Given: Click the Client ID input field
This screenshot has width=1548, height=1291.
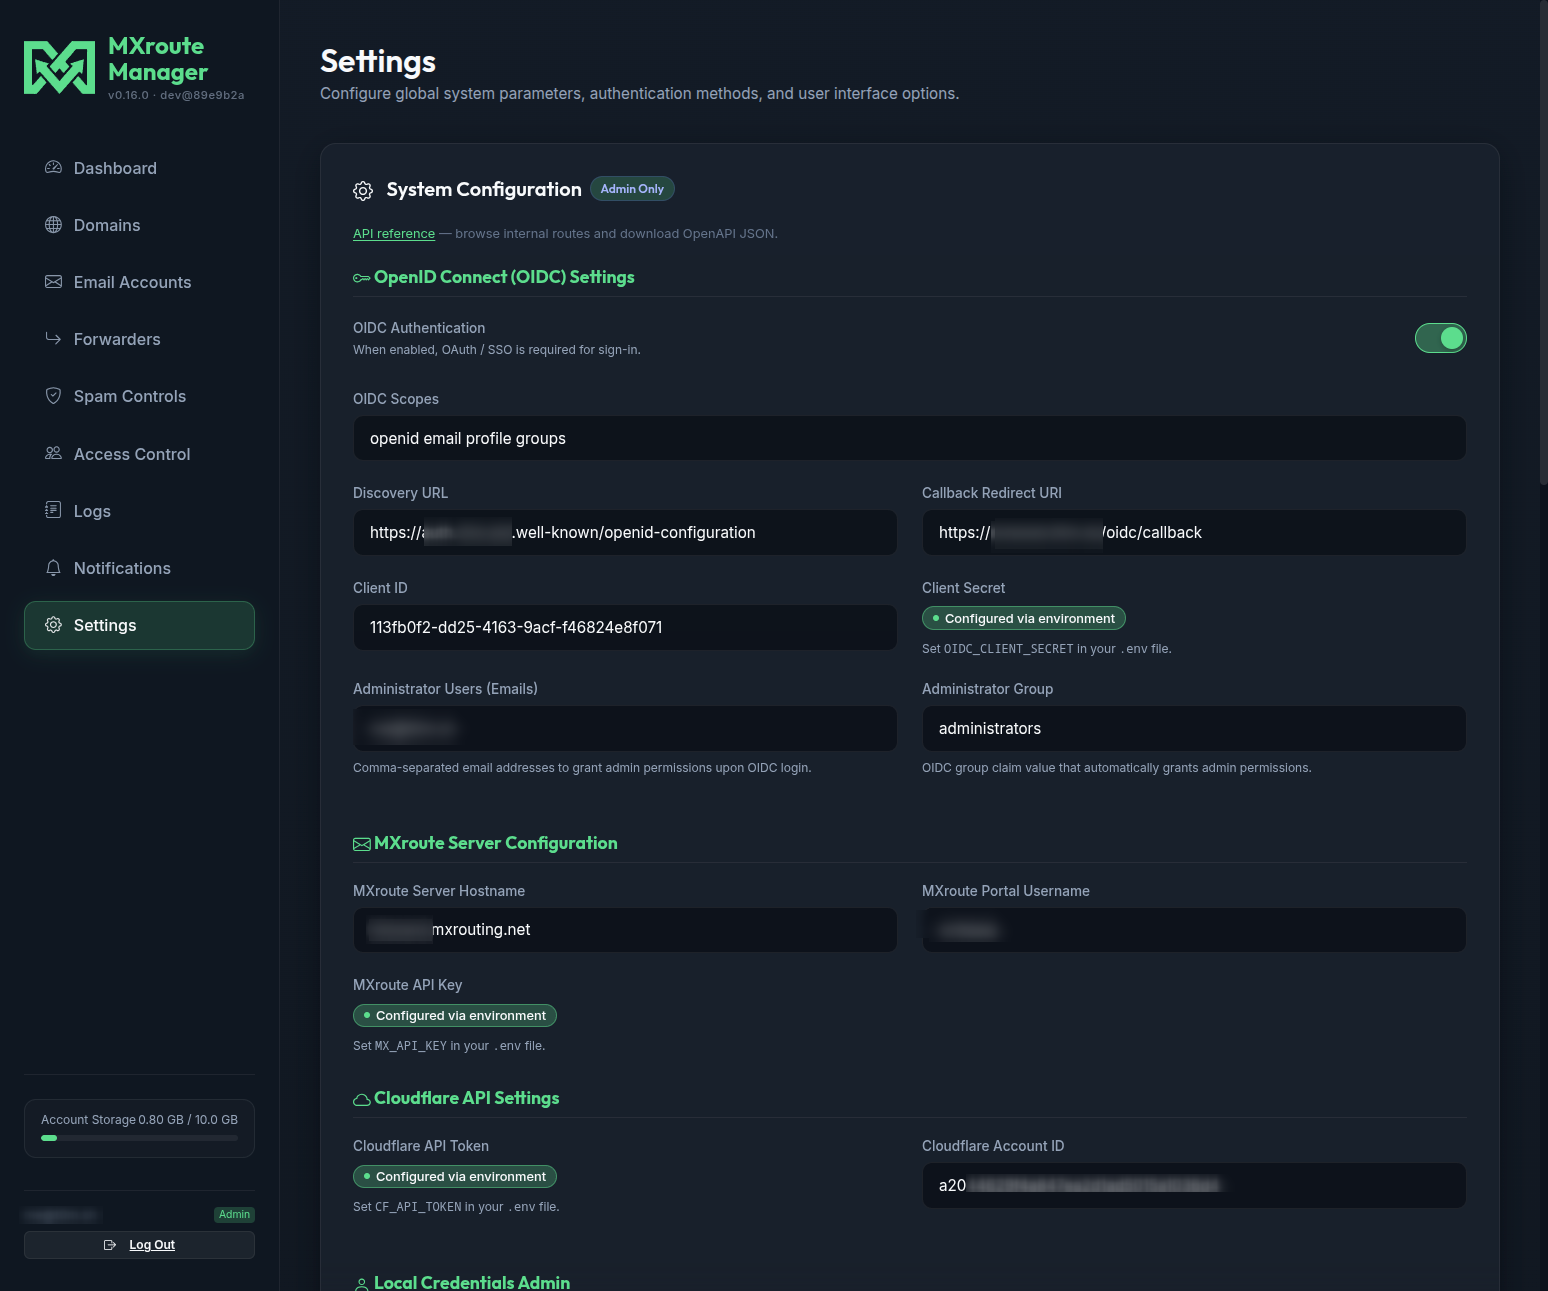Looking at the screenshot, I should pos(625,627).
